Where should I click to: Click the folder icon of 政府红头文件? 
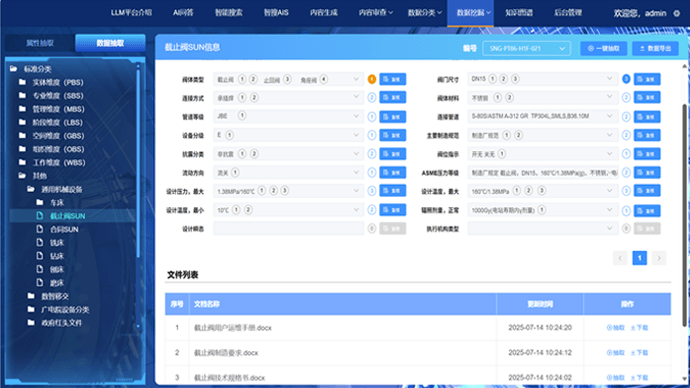[31, 322]
